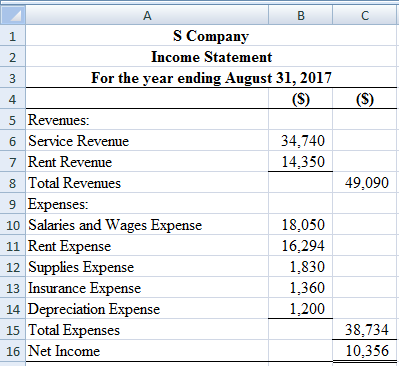Select the 49,090 total cell
This screenshot has height=366, width=399.
pos(365,183)
